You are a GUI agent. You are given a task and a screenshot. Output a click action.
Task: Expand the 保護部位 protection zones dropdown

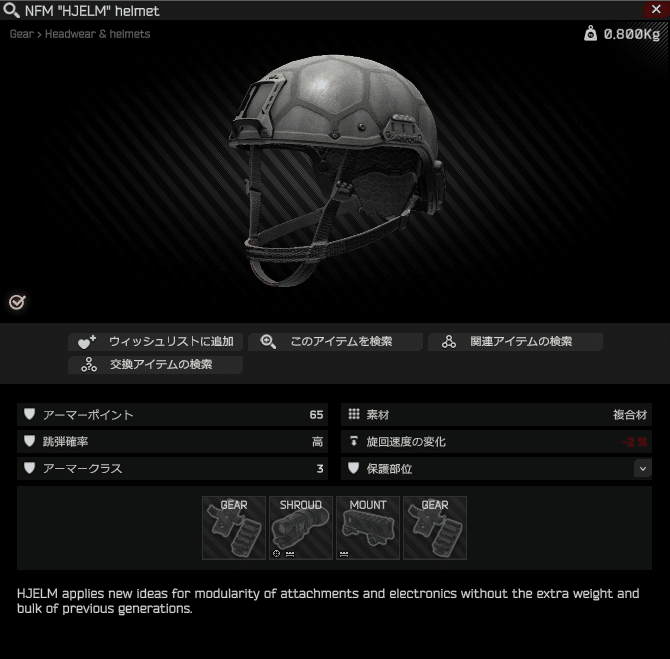(x=643, y=469)
